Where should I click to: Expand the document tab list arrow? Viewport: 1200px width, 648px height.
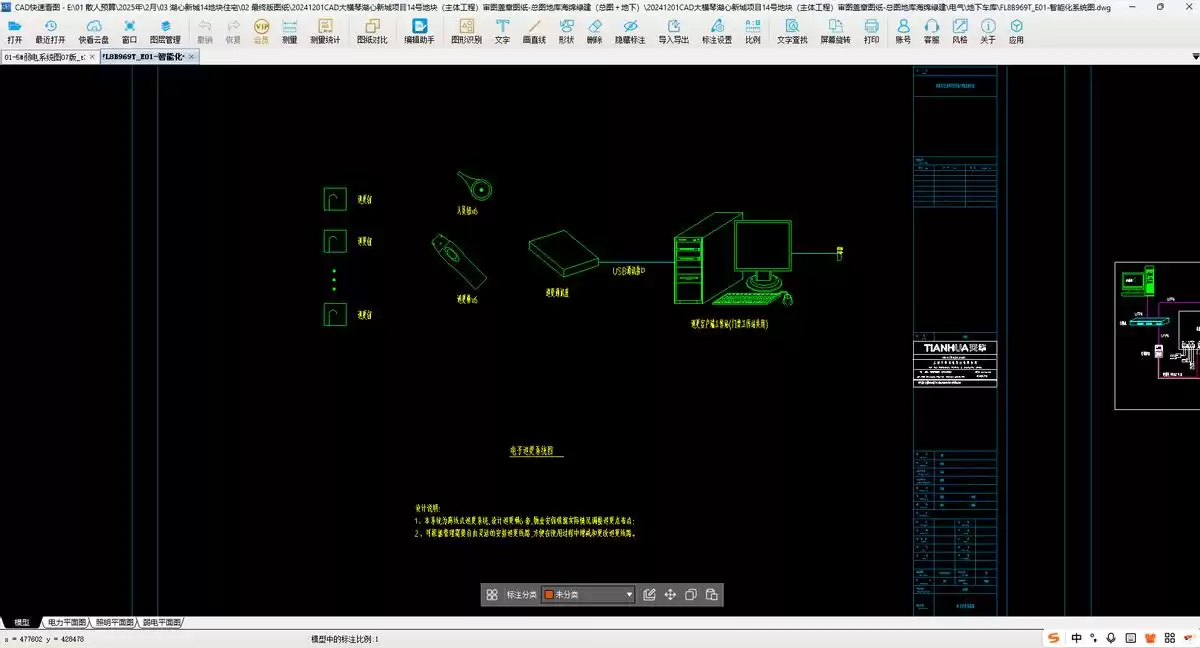pyautogui.click(x=1194, y=57)
